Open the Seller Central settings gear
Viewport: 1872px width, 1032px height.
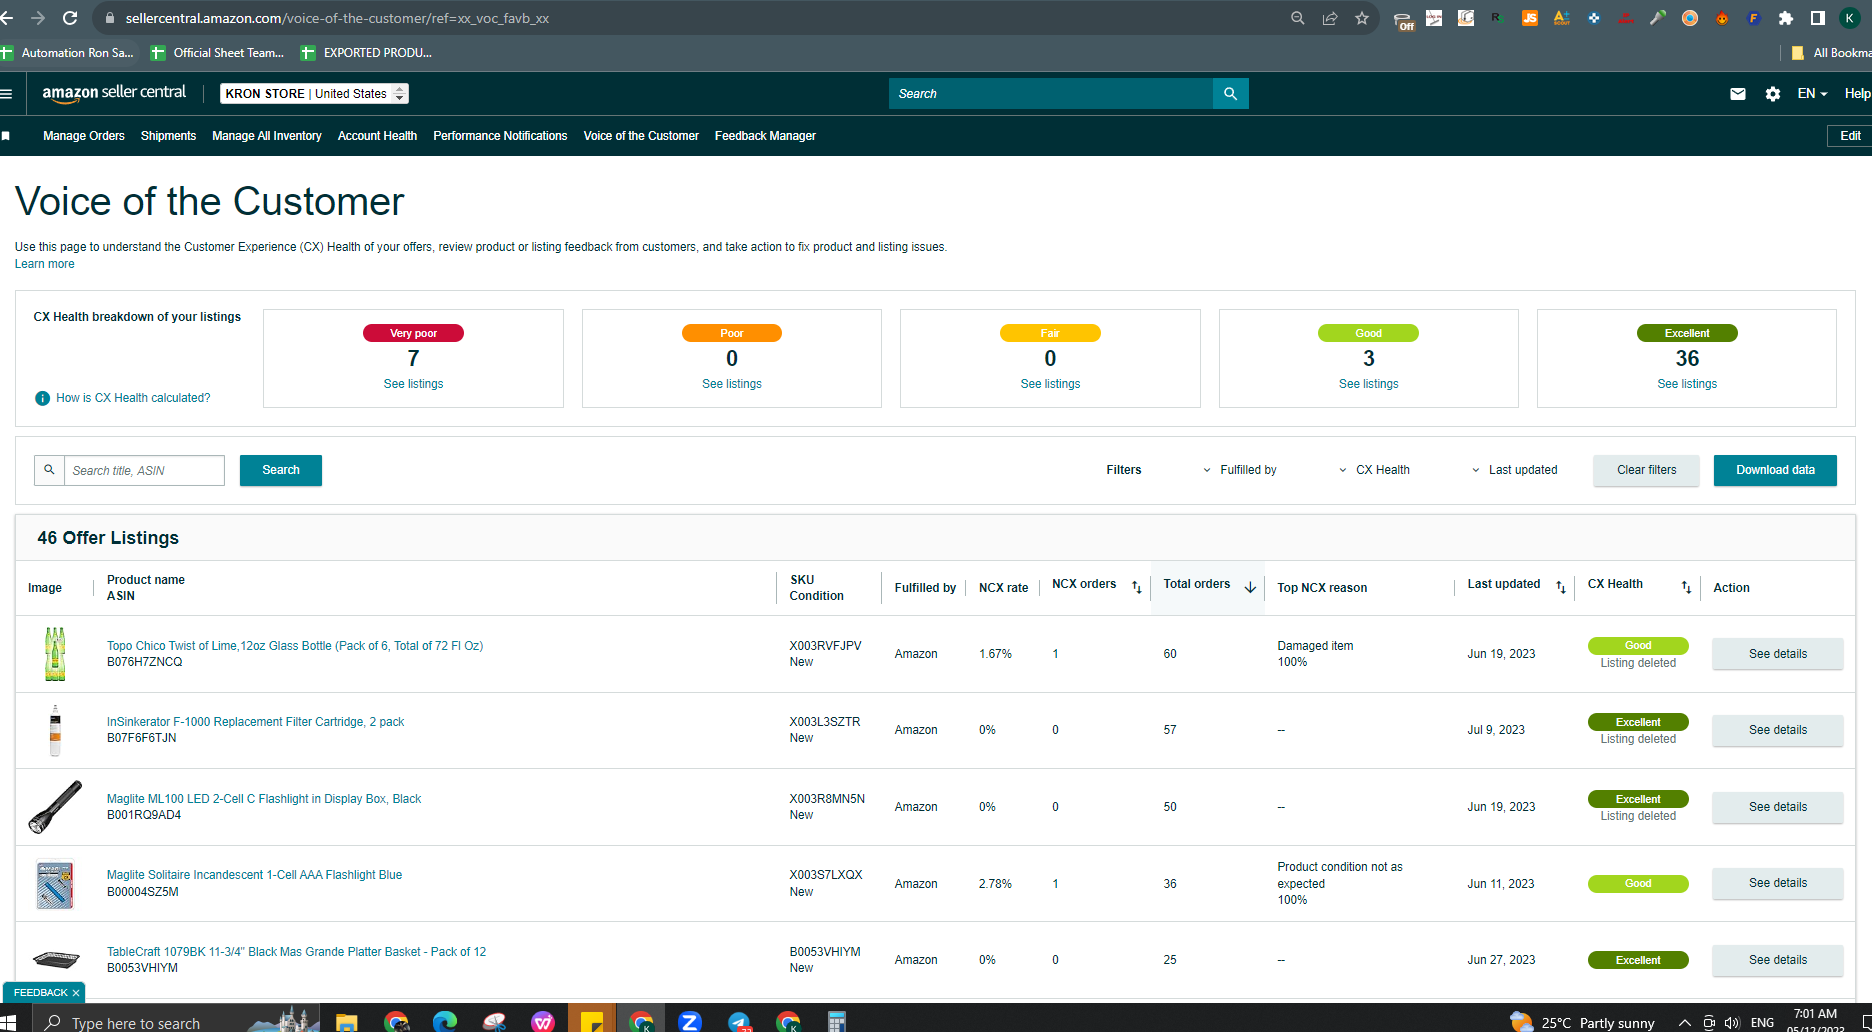pos(1773,94)
